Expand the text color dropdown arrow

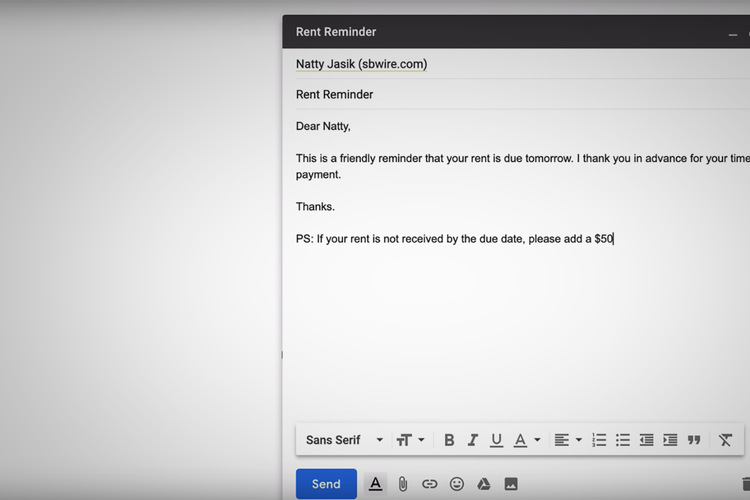[x=537, y=440]
